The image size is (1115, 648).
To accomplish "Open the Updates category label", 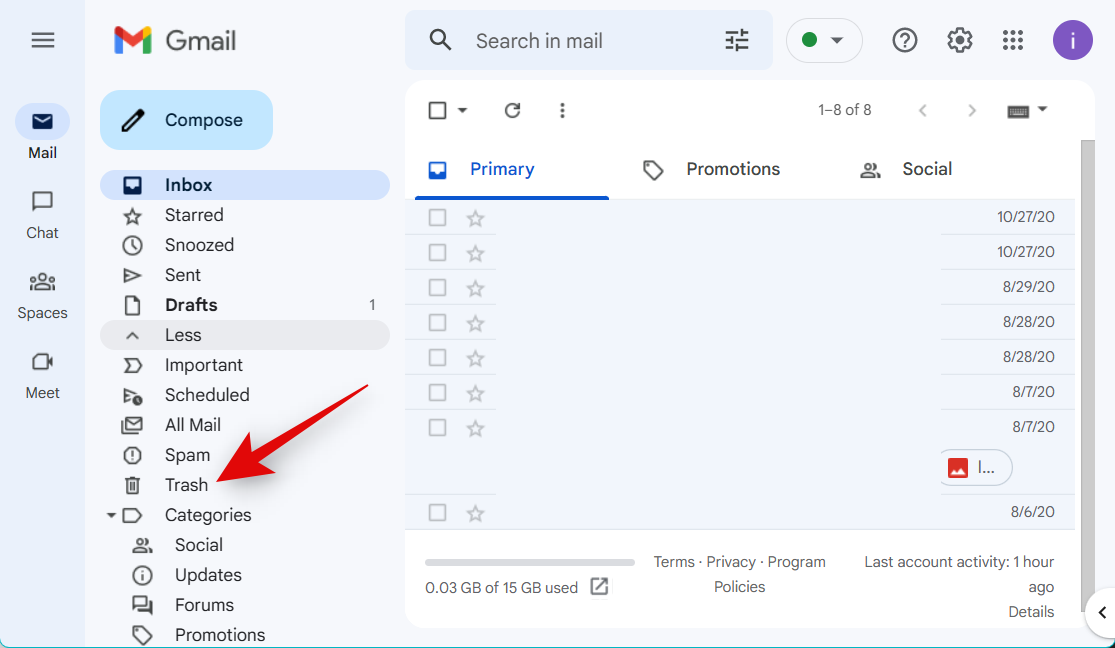I will pyautogui.click(x=208, y=575).
